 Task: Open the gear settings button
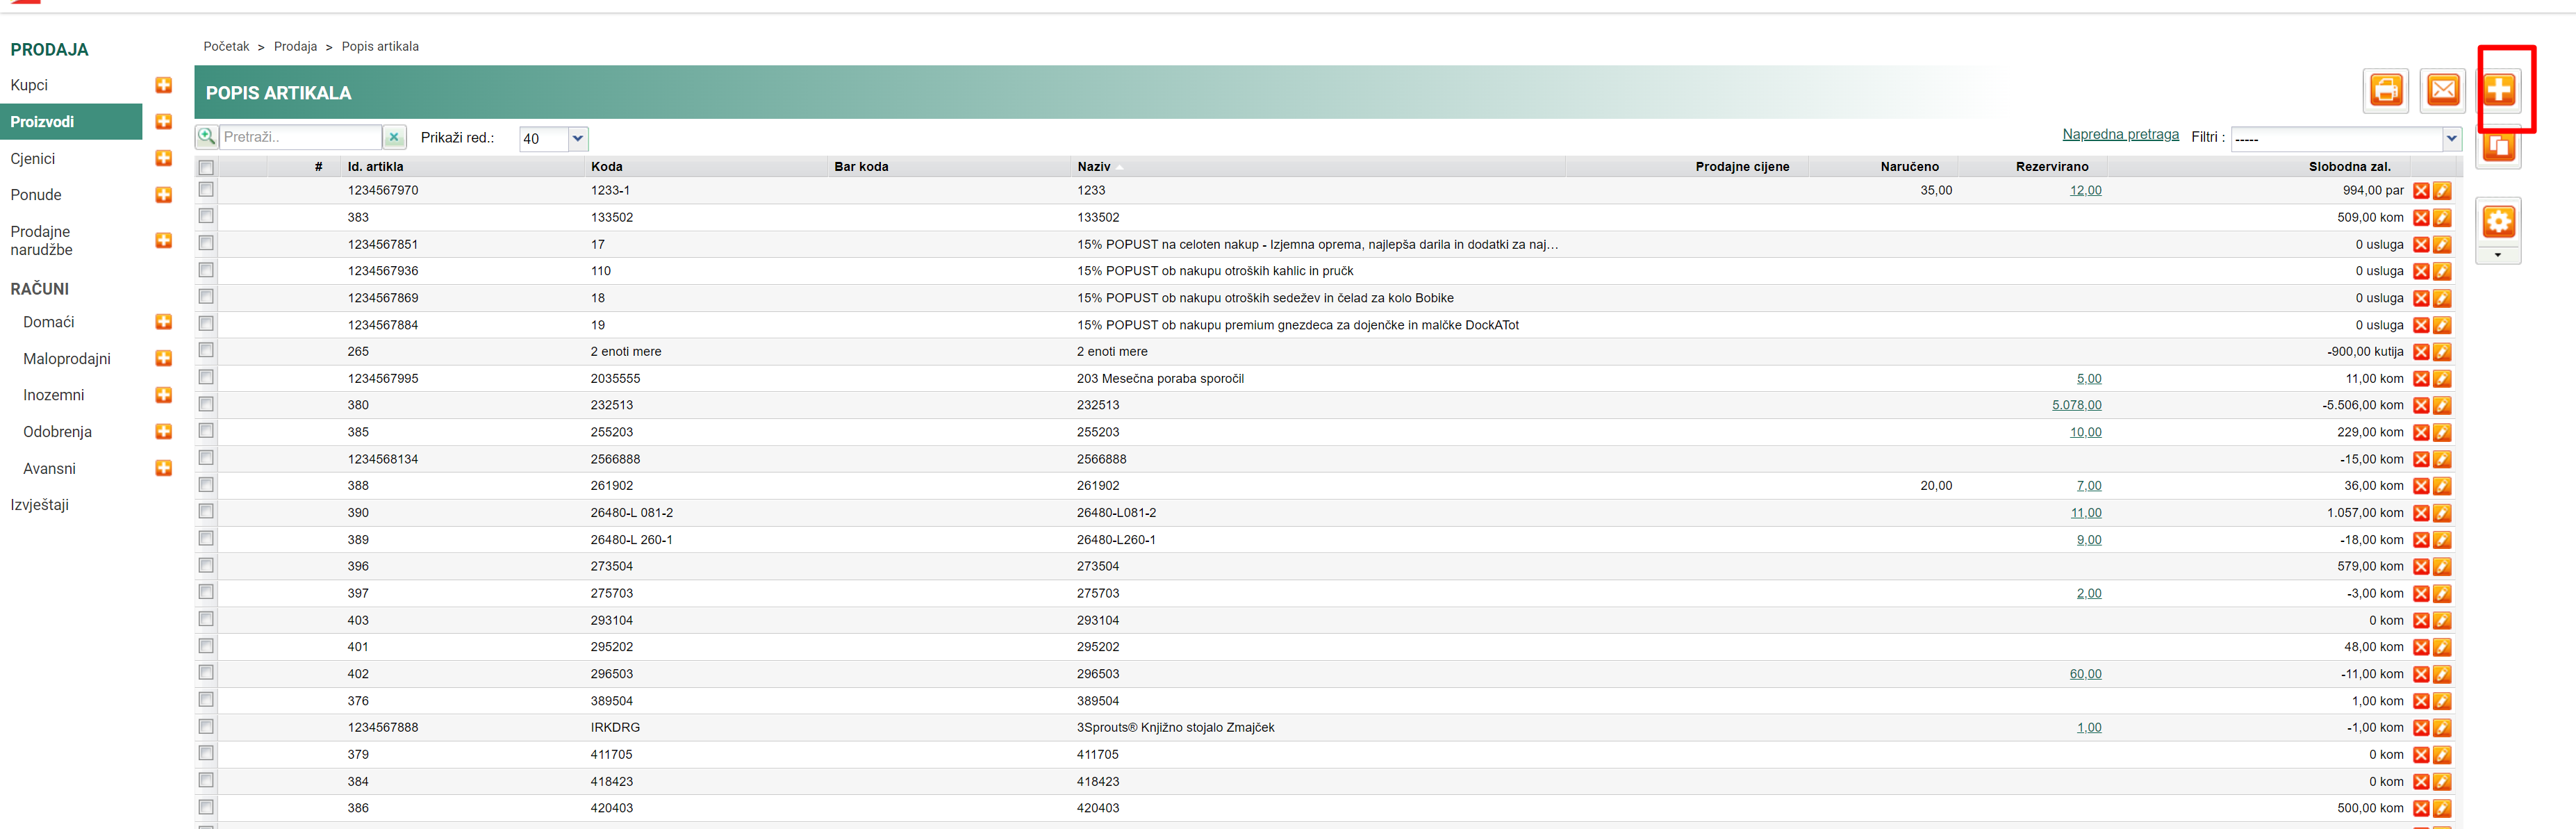tap(2498, 221)
